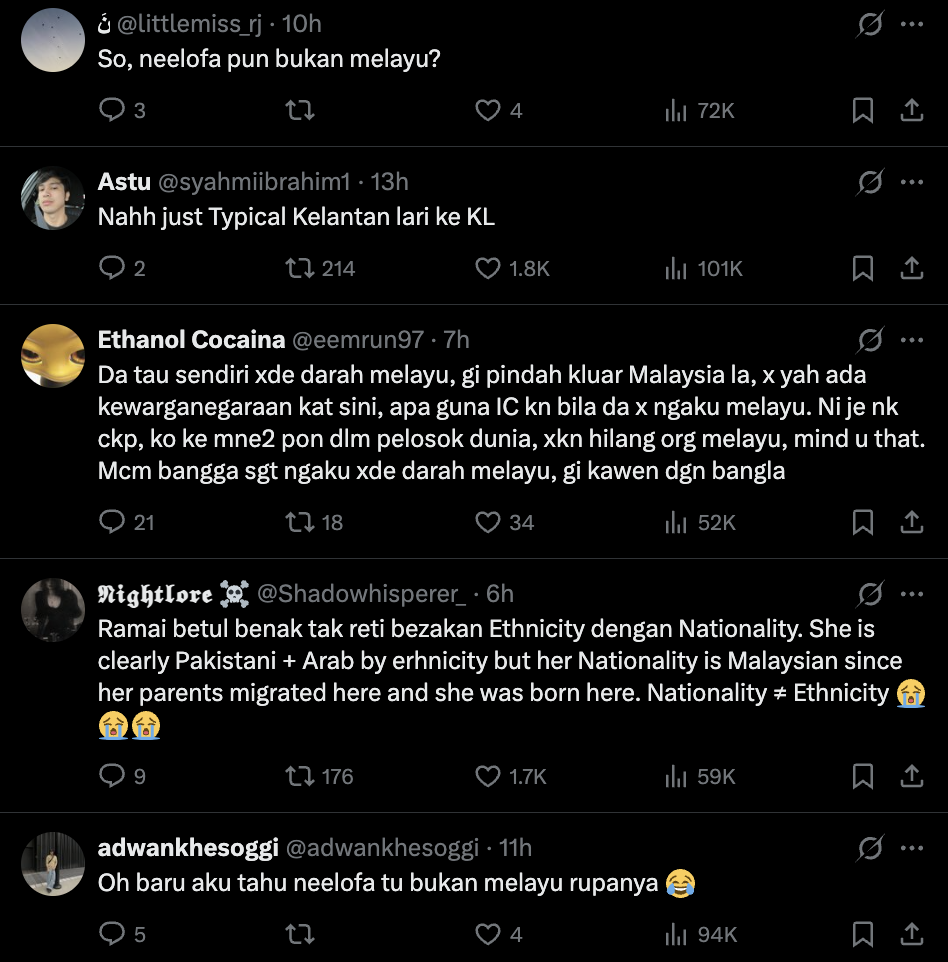
Task: Bookmark adwankhesoggi's tweet
Action: (x=862, y=934)
